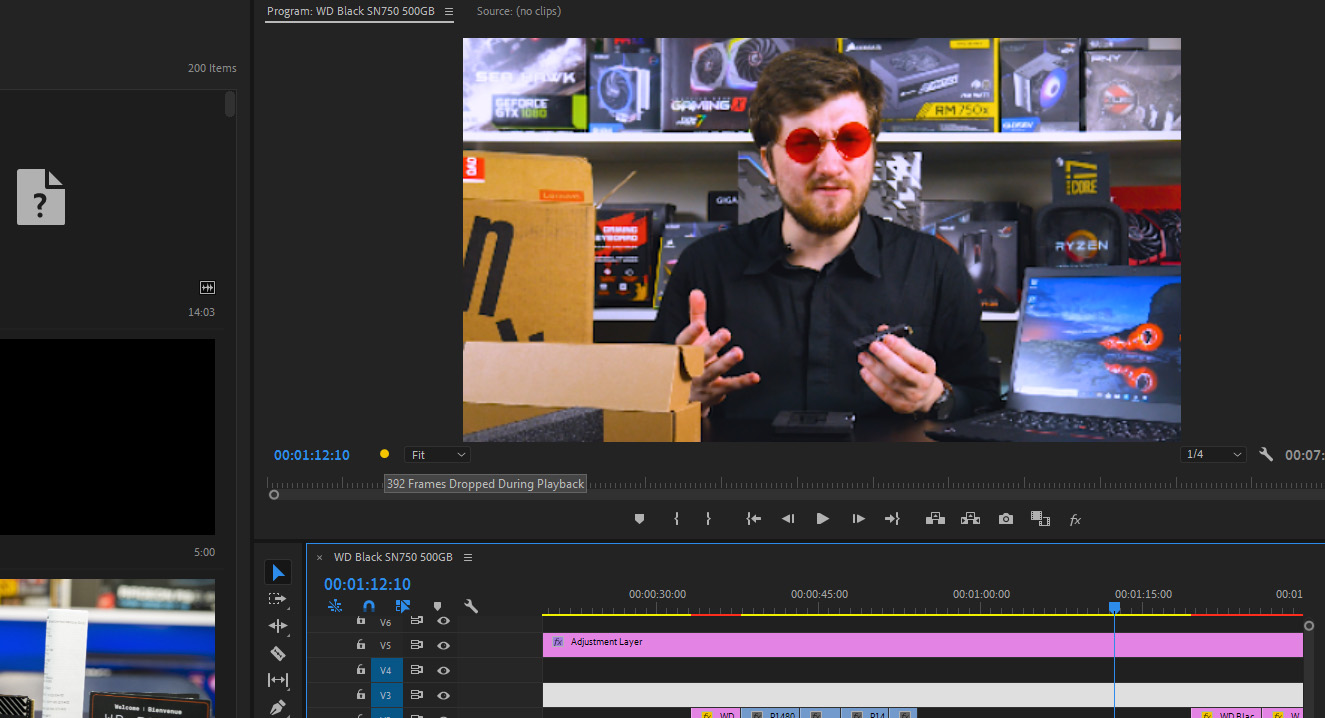The height and width of the screenshot is (718, 1325).
Task: Open Comparison View button
Action: click(x=1040, y=519)
